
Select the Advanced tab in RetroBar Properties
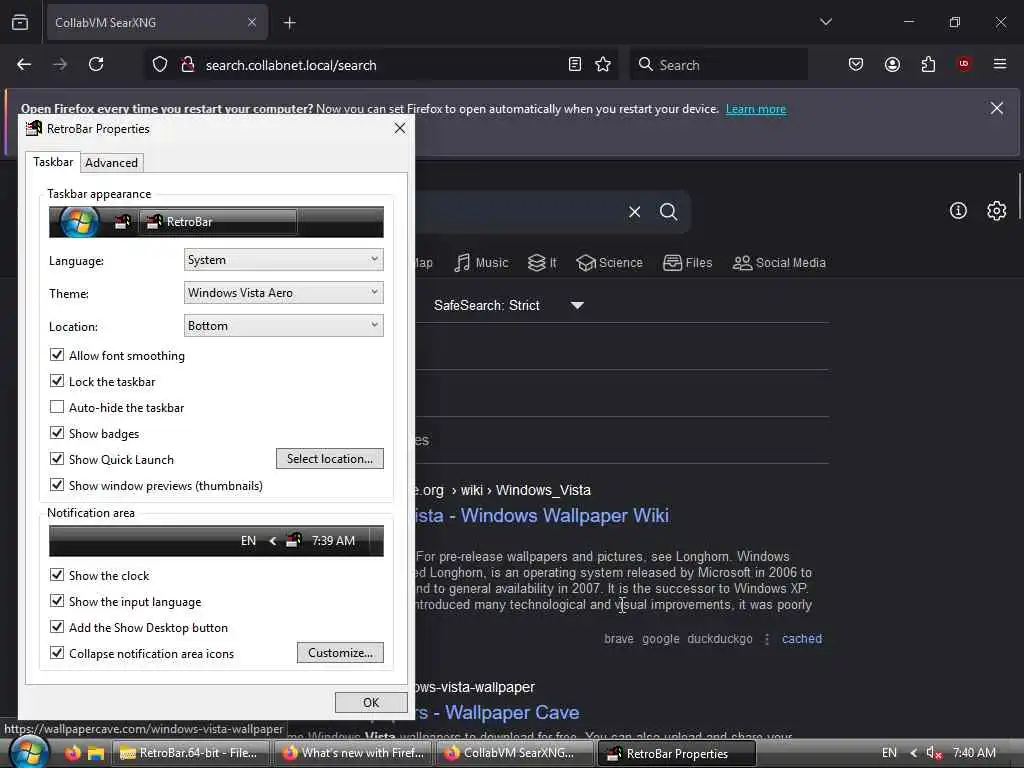[x=111, y=163]
